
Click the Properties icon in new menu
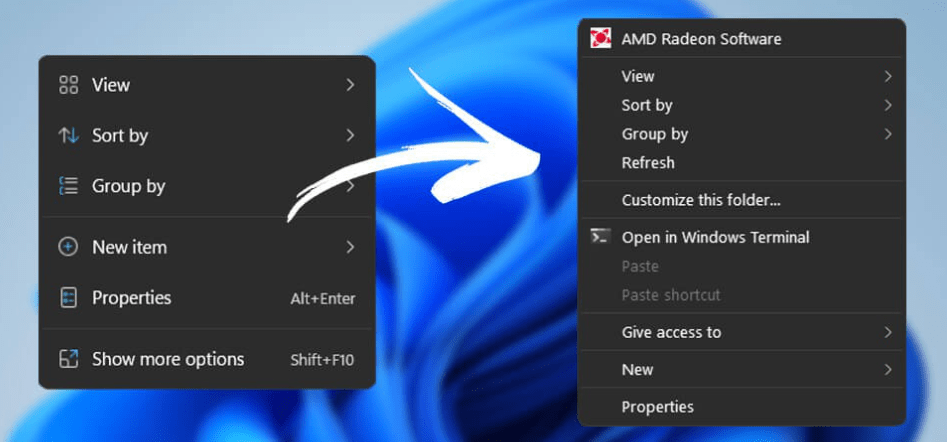click(x=69, y=298)
